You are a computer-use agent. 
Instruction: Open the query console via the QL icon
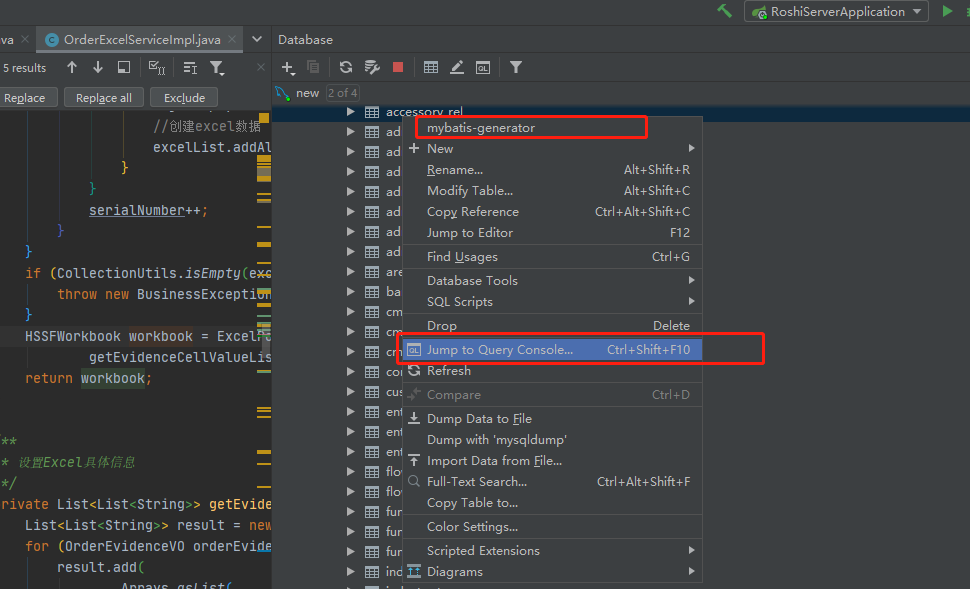pyautogui.click(x=483, y=67)
